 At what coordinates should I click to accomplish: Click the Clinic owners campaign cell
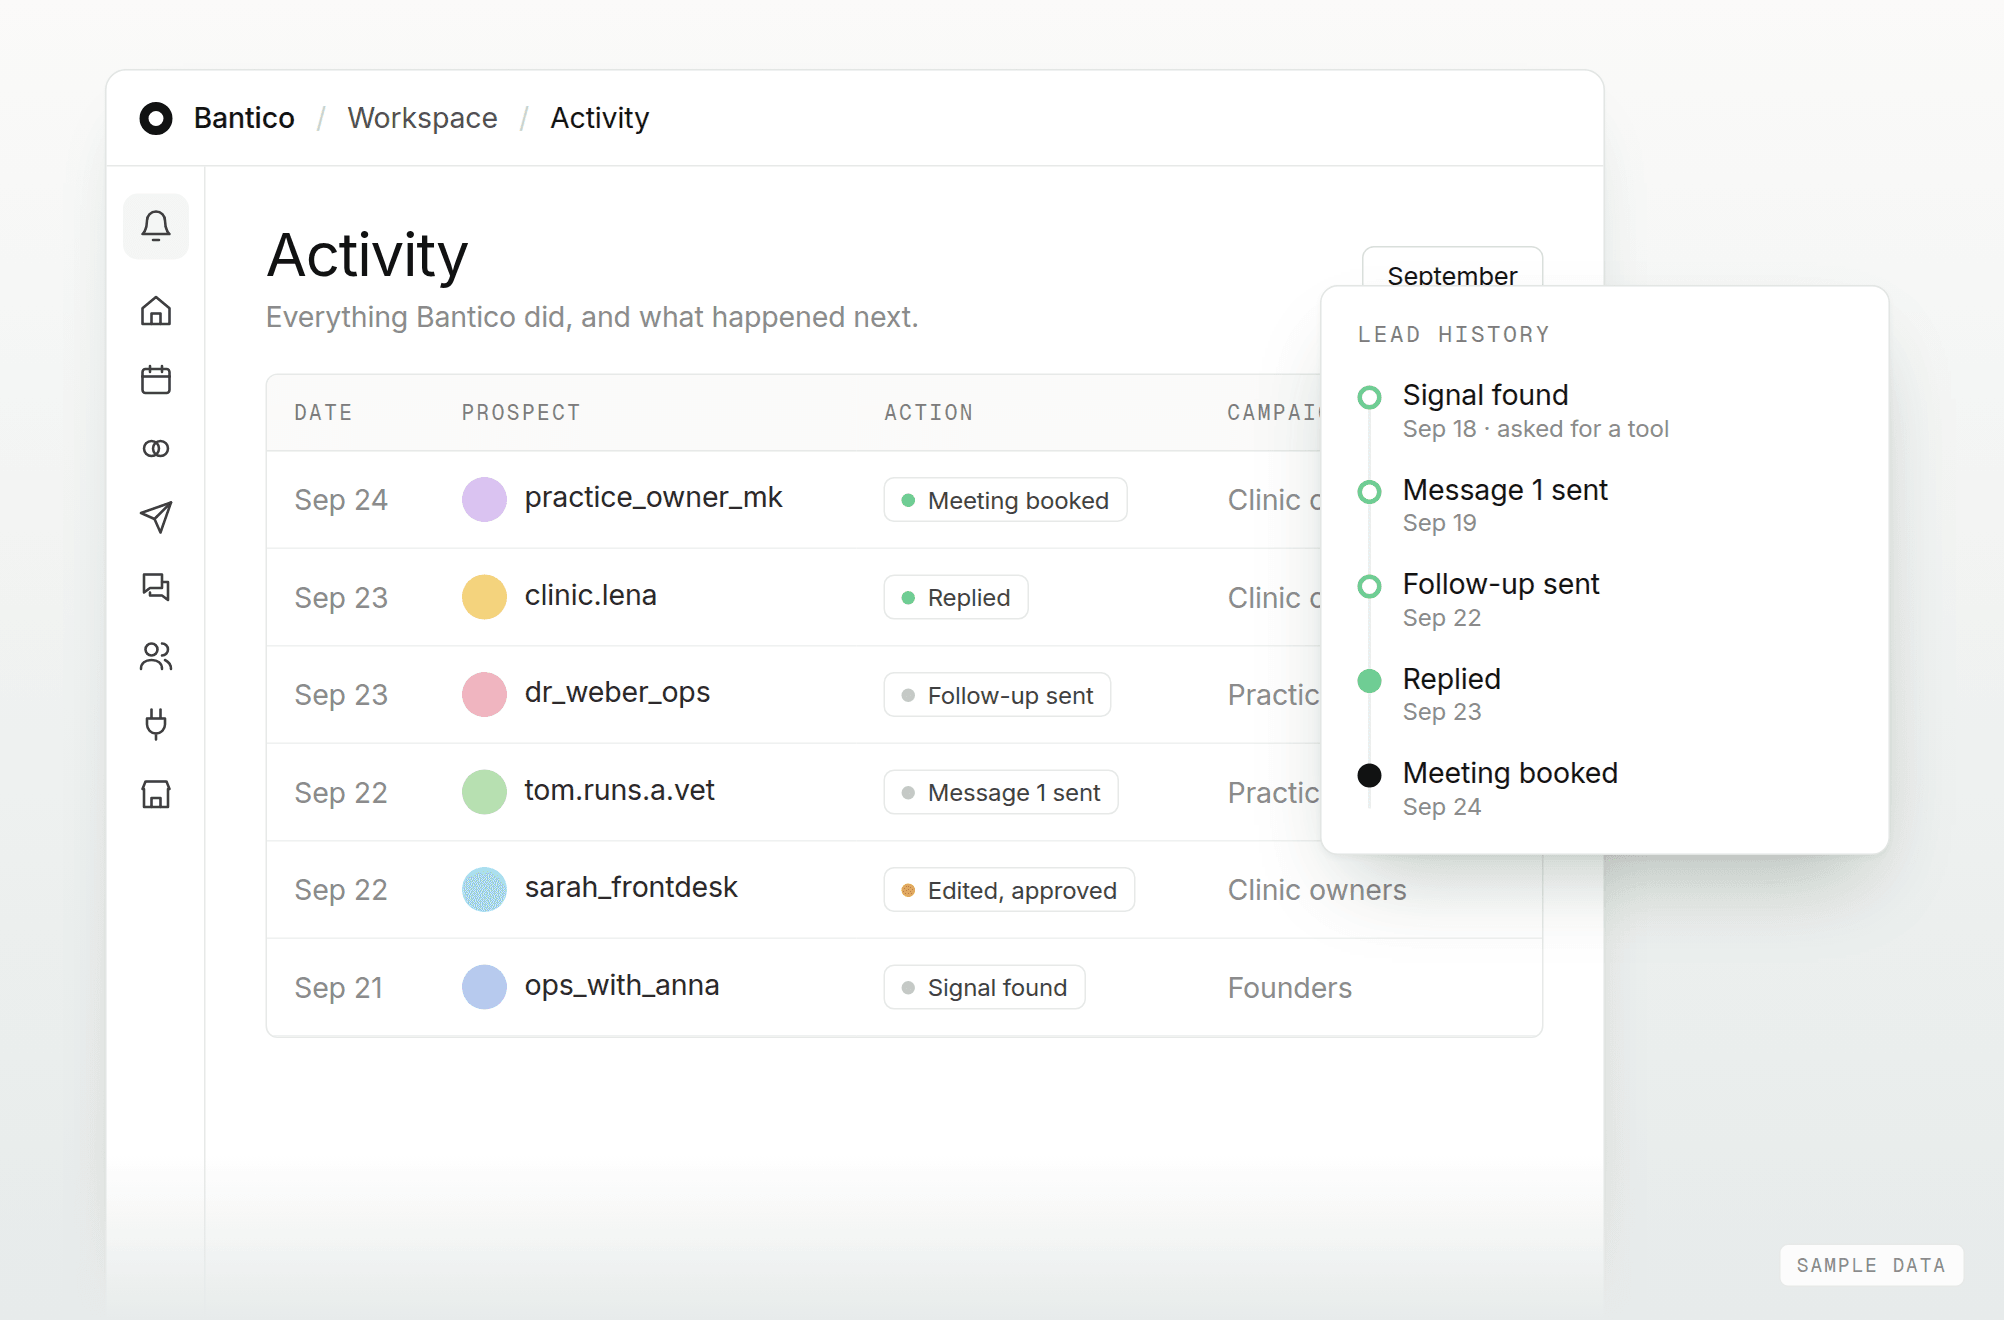1317,890
